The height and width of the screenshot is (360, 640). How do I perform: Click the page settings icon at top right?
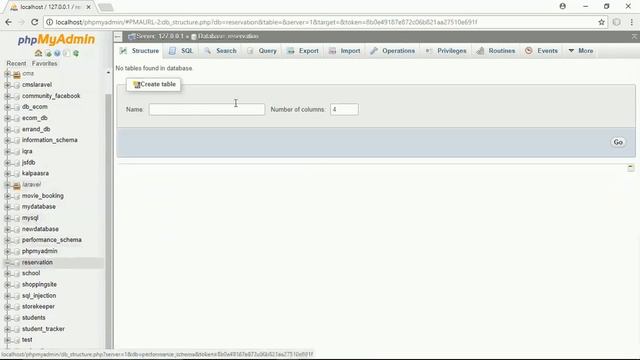(x=634, y=37)
